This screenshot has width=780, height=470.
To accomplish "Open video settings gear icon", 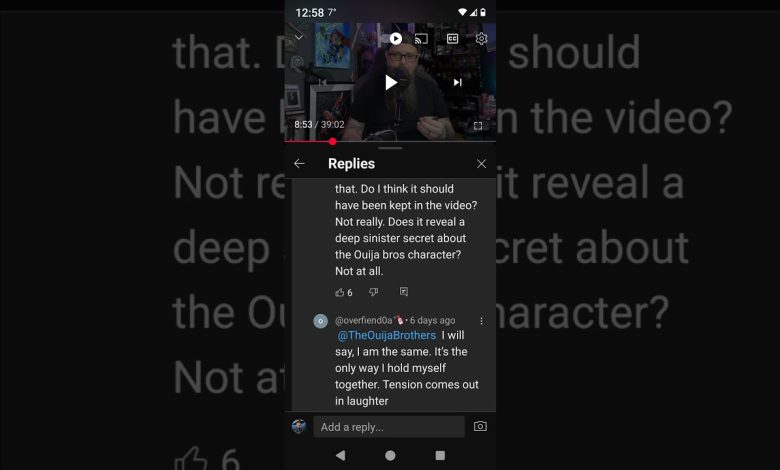I will click(481, 38).
